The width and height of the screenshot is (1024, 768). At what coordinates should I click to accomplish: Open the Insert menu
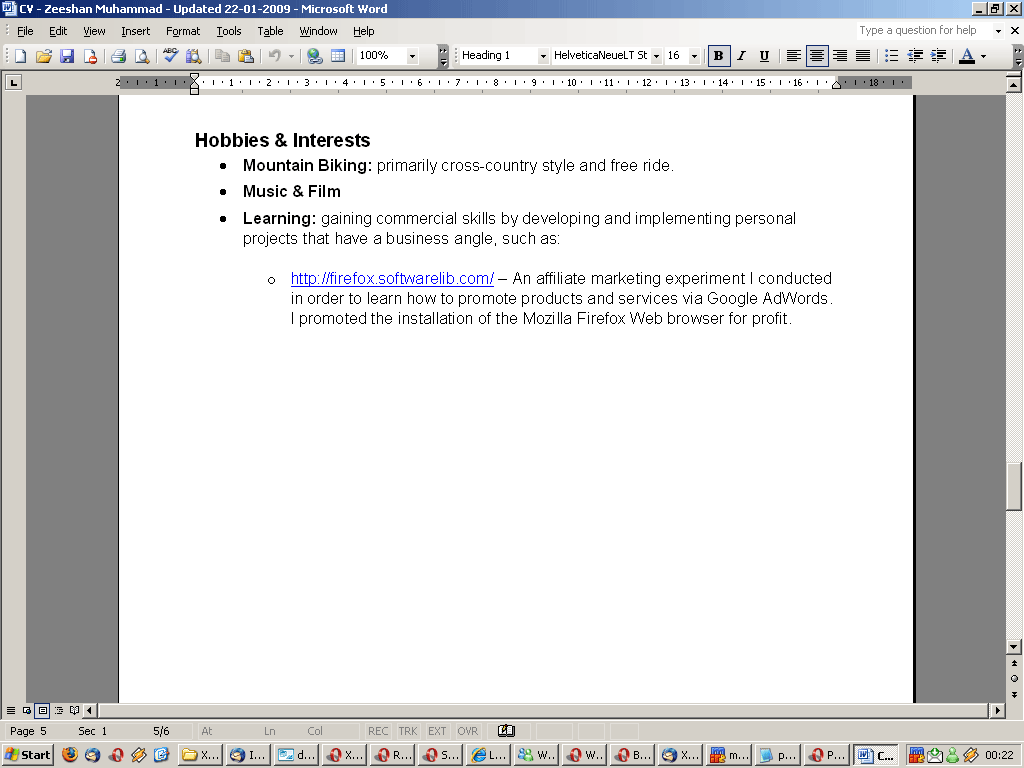pyautogui.click(x=135, y=31)
